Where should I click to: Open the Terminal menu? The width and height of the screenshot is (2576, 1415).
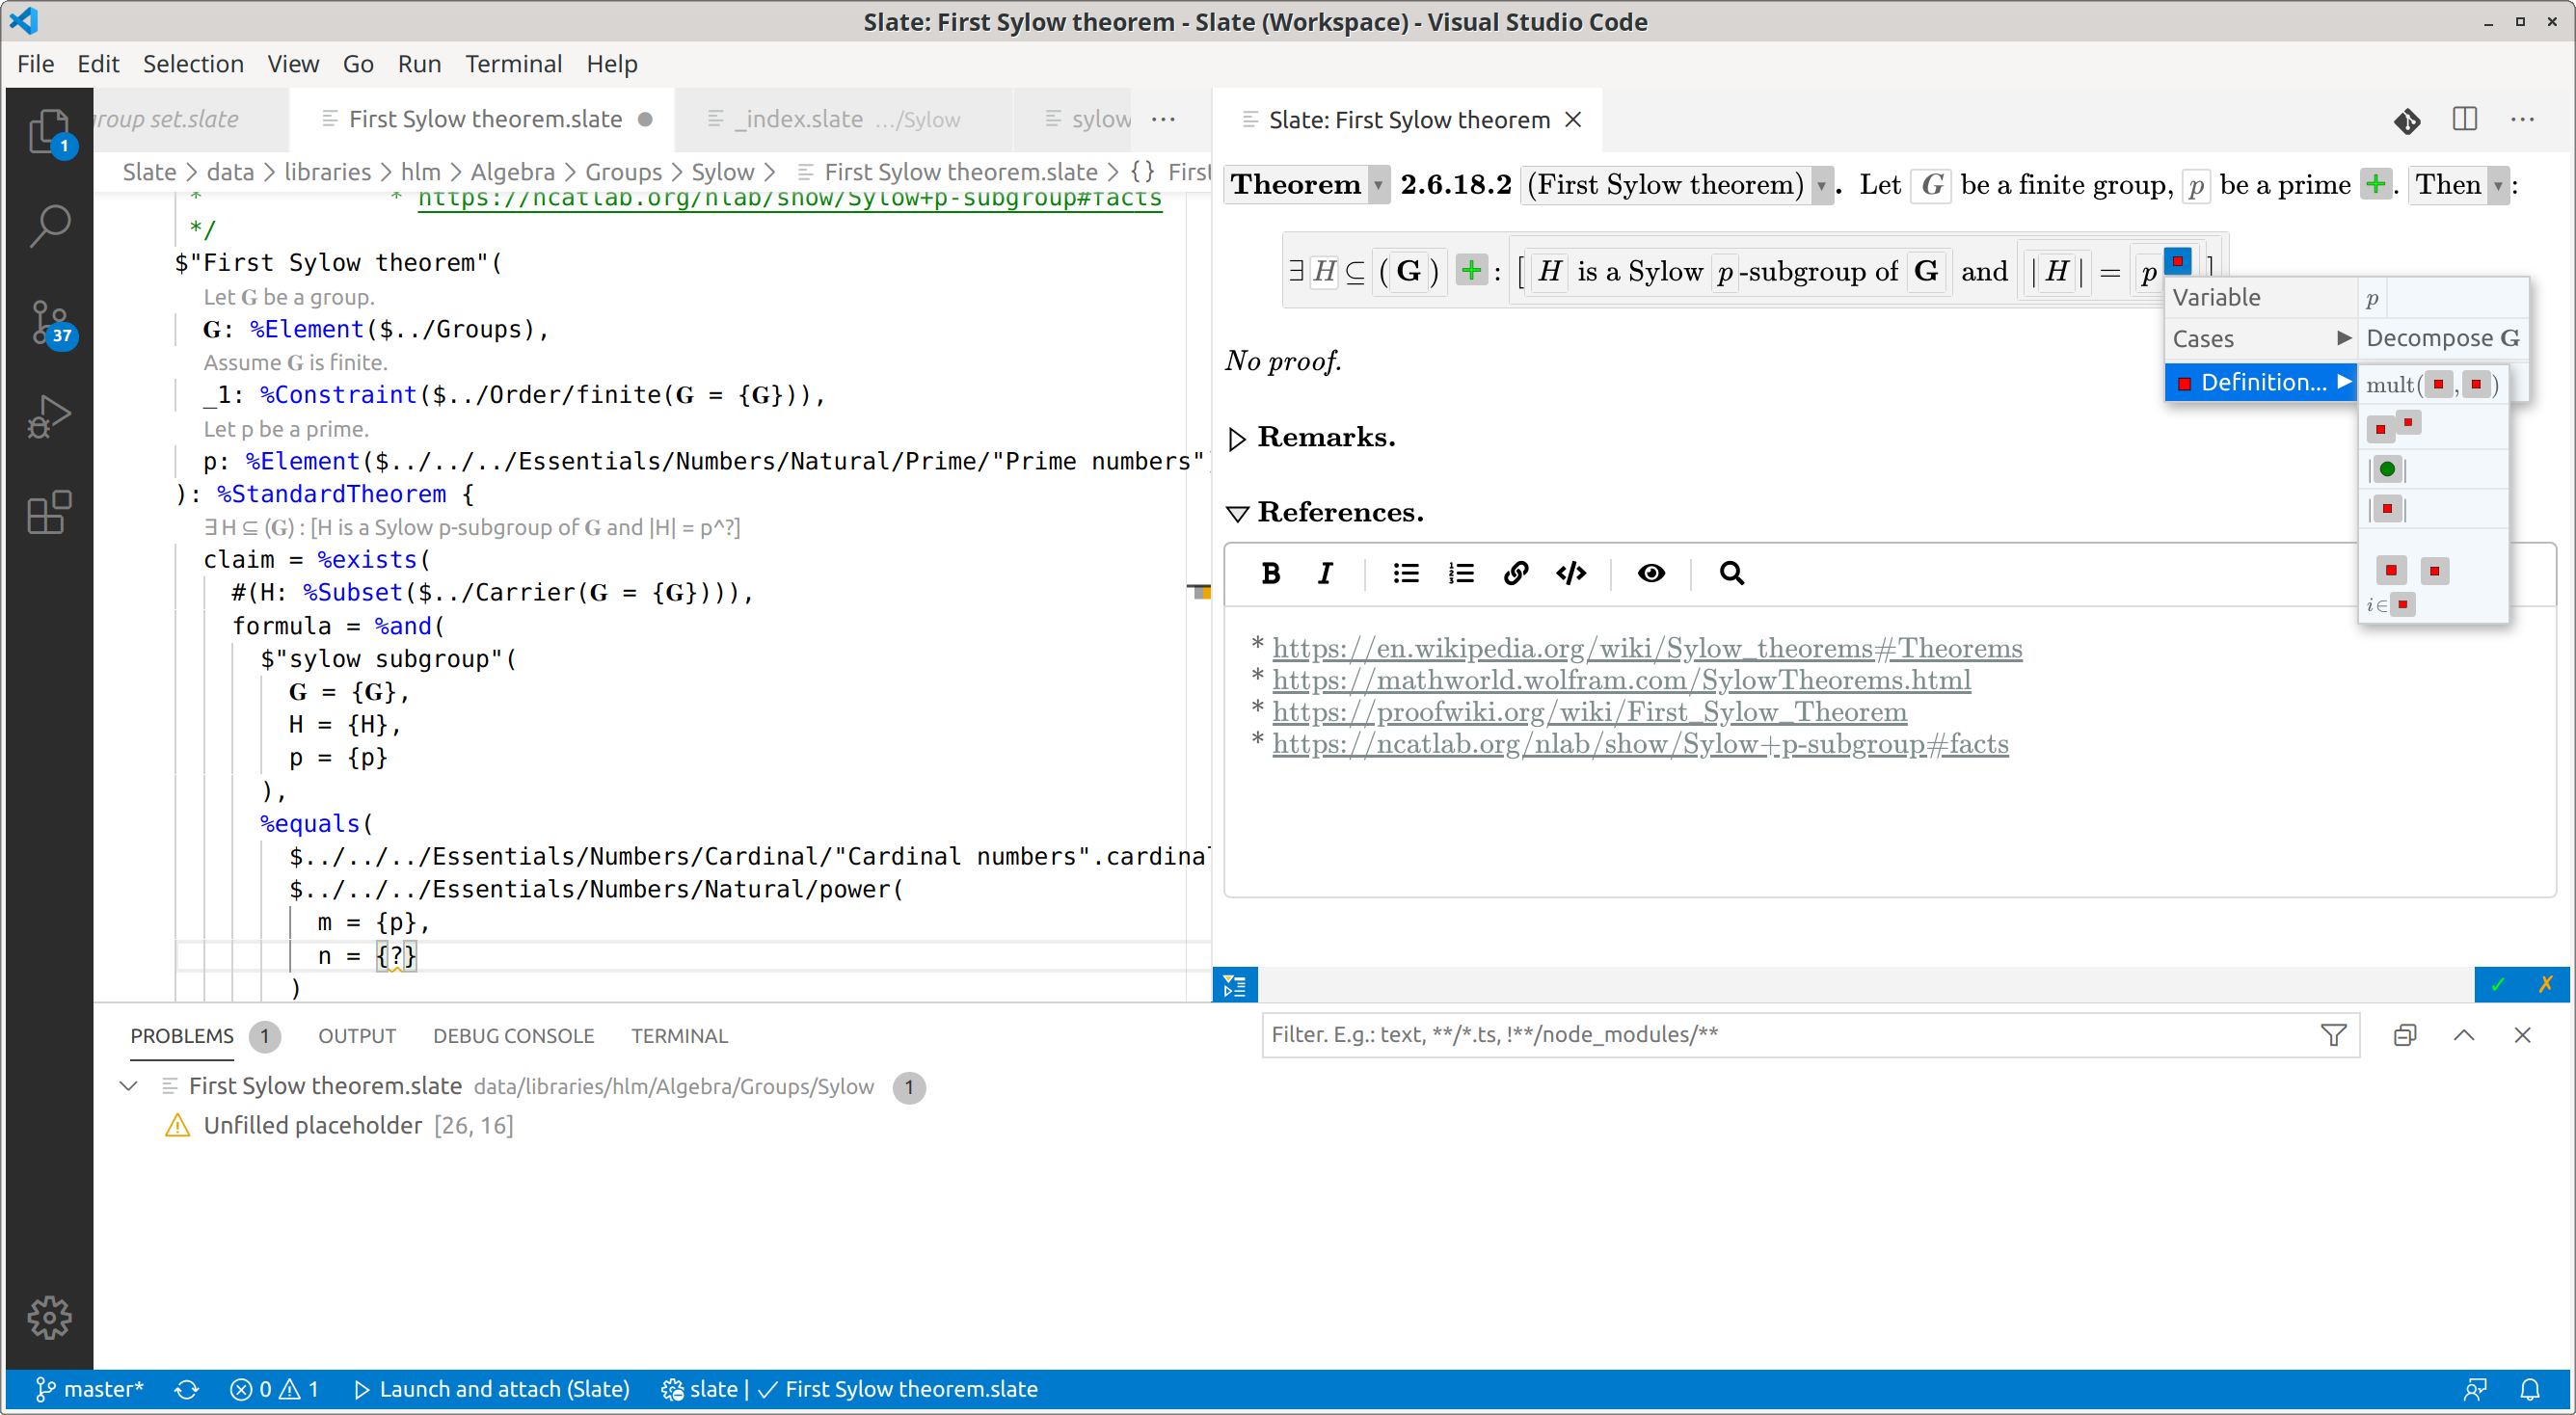pyautogui.click(x=513, y=64)
